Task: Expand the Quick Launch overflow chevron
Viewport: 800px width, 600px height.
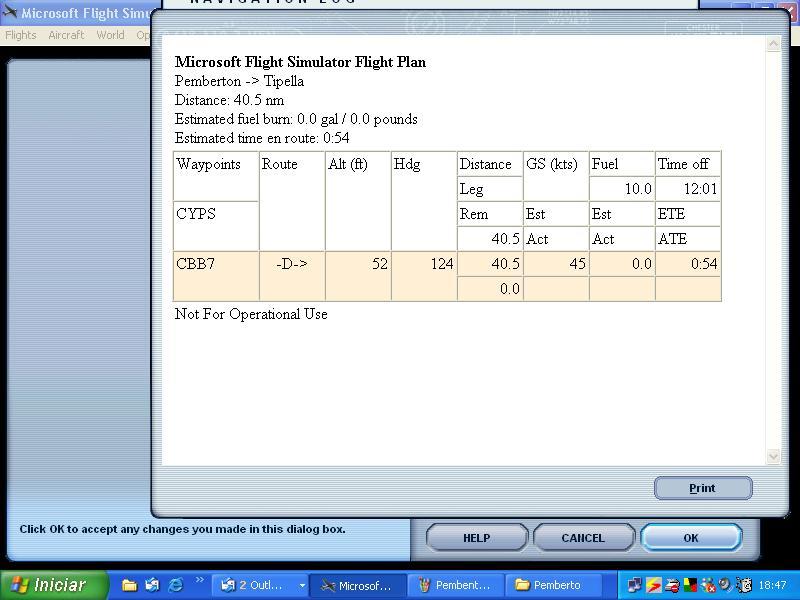Action: (200, 580)
